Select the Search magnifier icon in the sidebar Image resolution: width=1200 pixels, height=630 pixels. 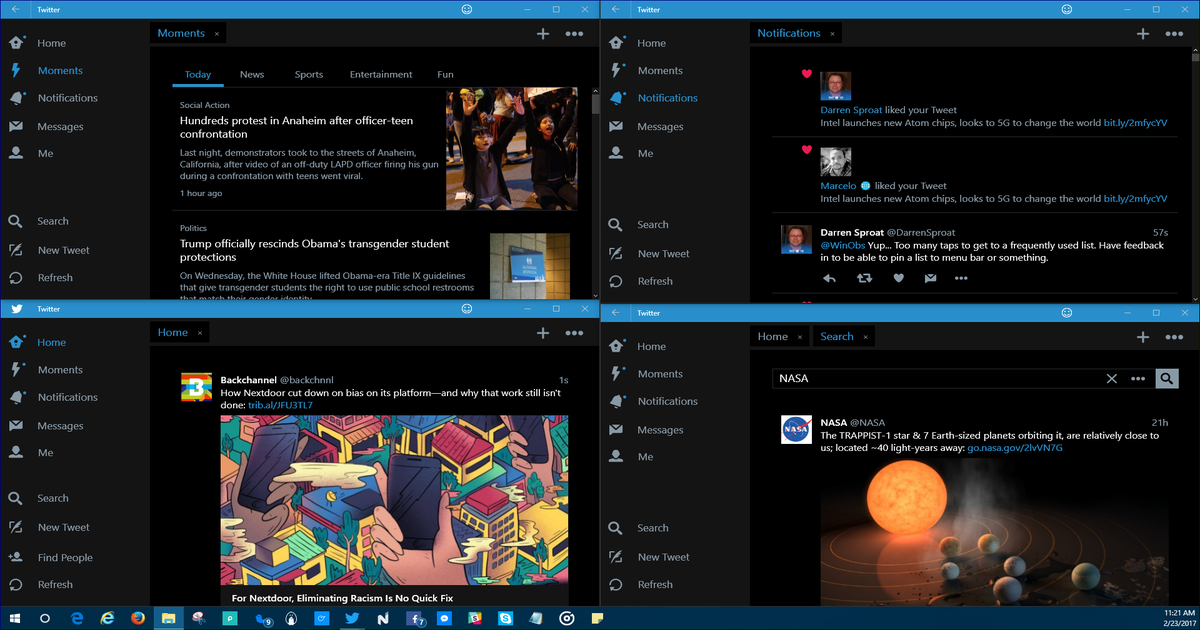[14, 221]
